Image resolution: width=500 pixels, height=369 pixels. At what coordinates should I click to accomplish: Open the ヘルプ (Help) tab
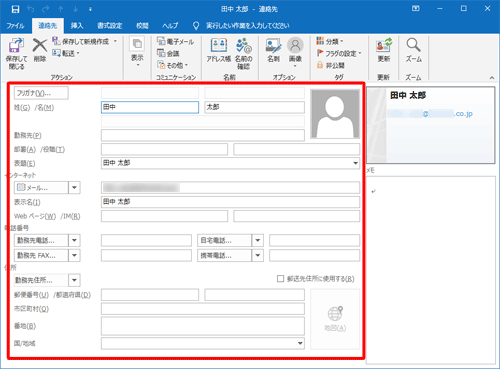(170, 26)
